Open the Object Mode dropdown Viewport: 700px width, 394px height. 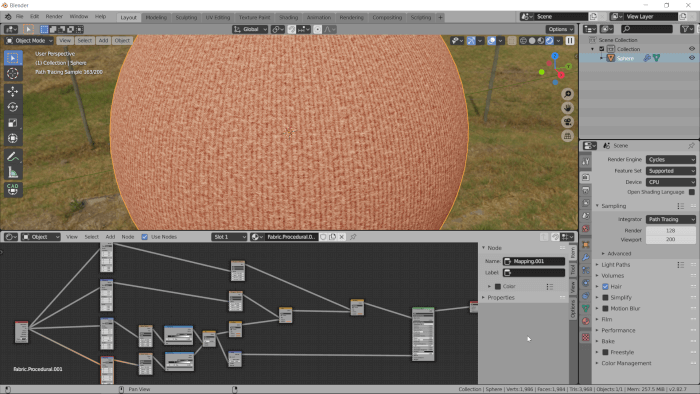(x=29, y=41)
